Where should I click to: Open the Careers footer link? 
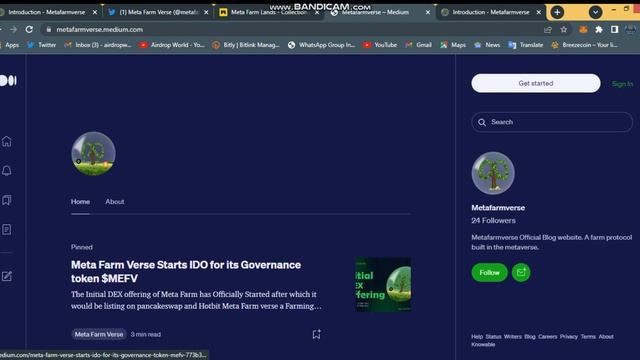tap(547, 337)
